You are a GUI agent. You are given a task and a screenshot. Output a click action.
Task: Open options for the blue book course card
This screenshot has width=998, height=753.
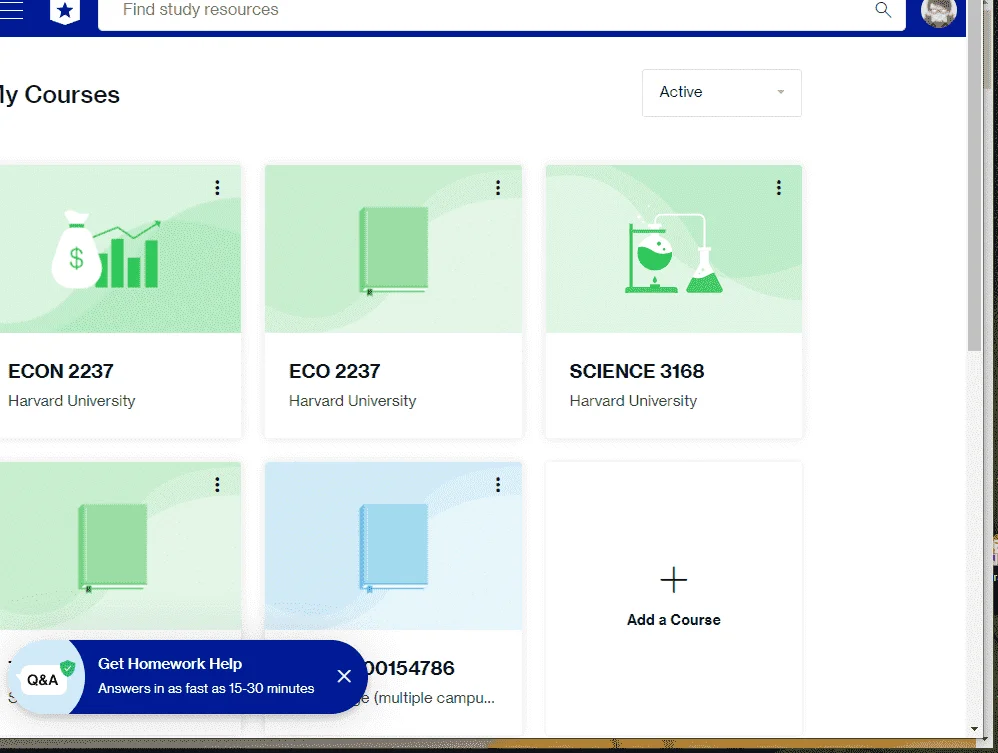498,485
